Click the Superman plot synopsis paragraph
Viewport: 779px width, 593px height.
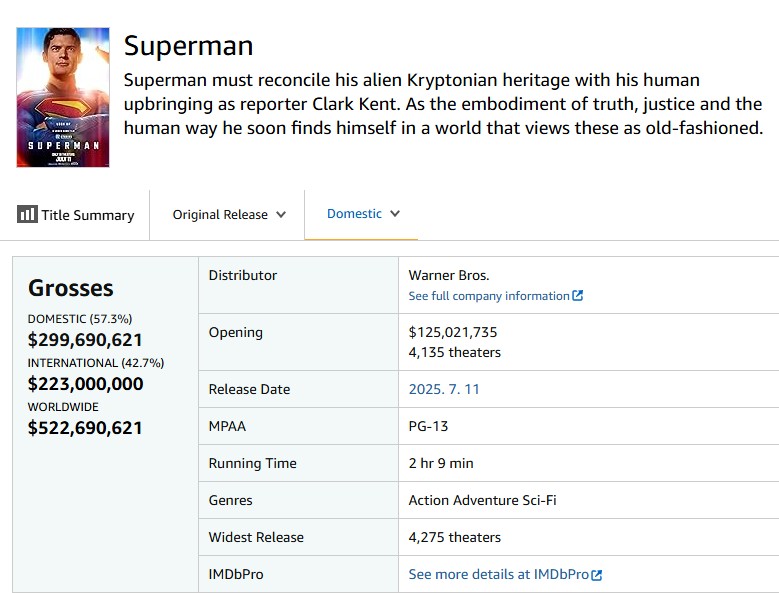443,104
